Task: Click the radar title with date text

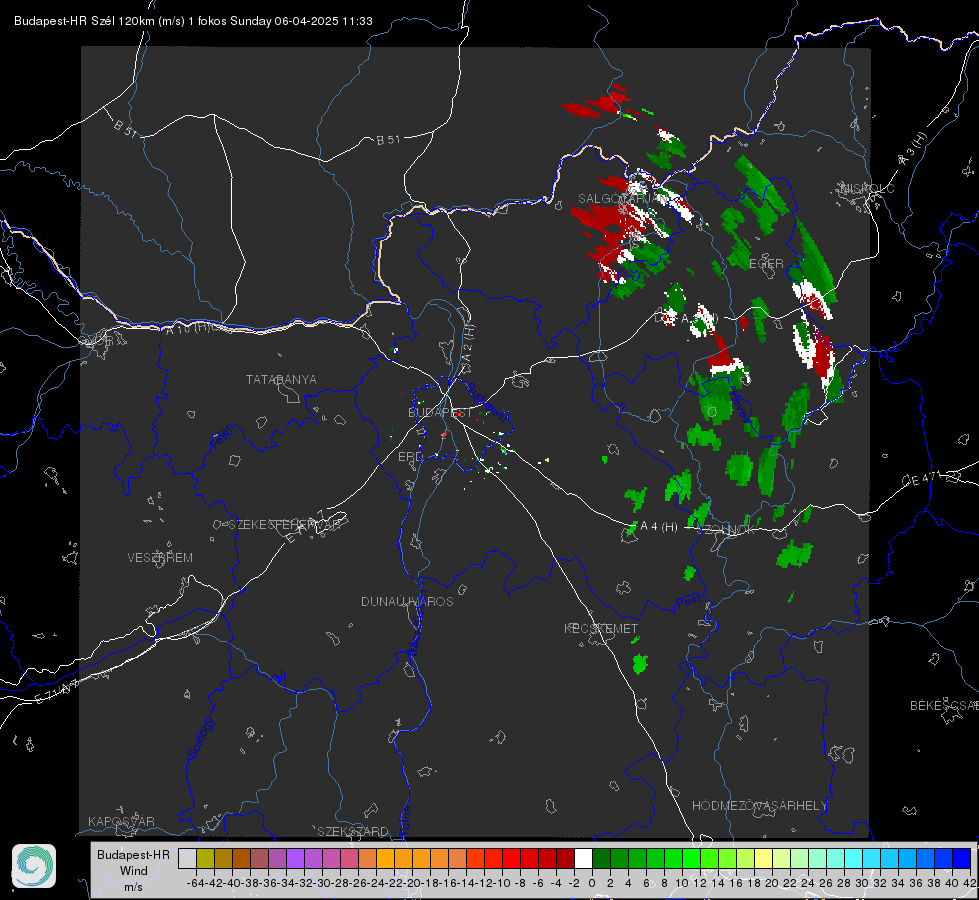Action: (x=194, y=21)
